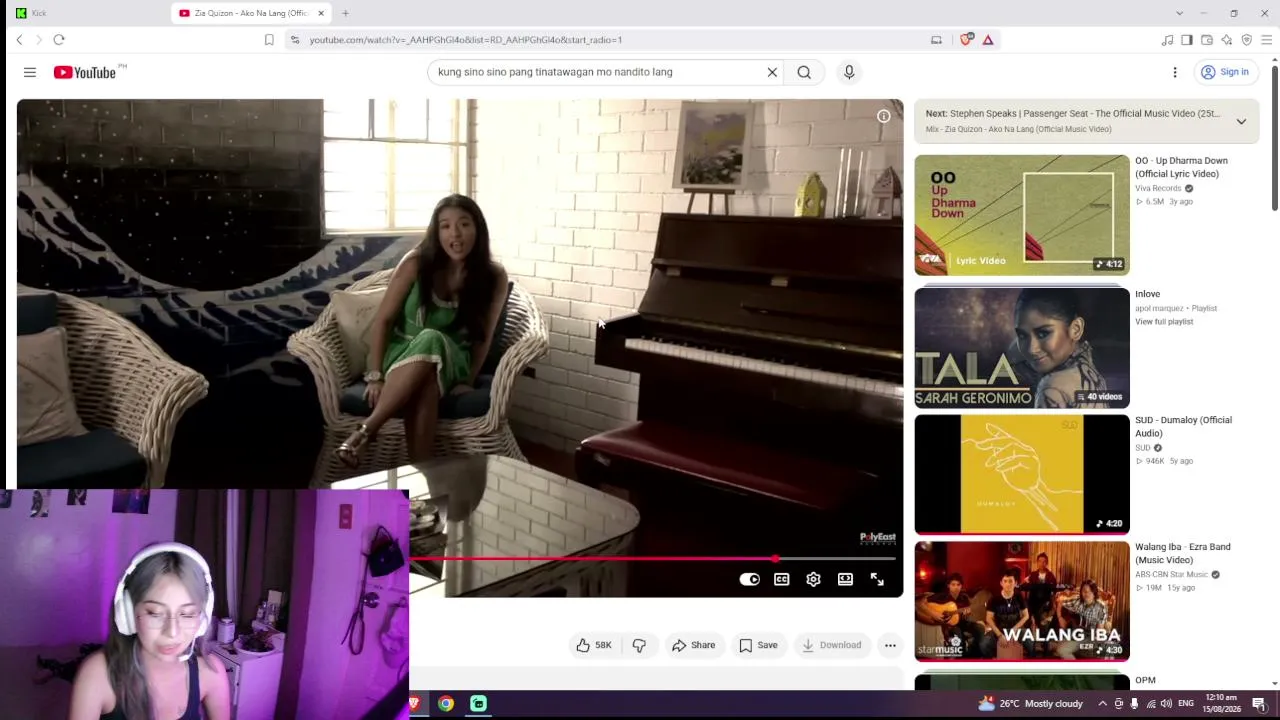Viewport: 1280px width, 720px height.
Task: Save the video to a playlist
Action: tap(758, 645)
